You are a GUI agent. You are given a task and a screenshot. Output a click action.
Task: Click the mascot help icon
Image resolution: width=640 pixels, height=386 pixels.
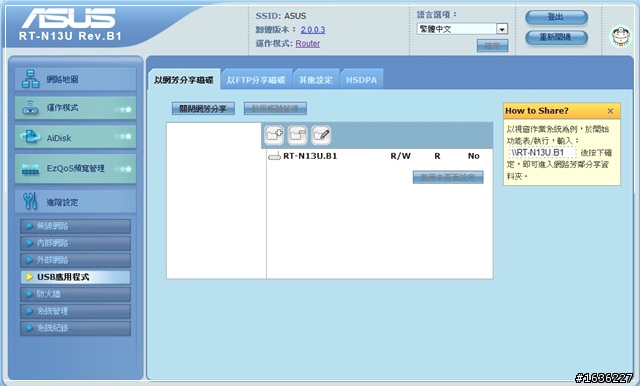[620, 36]
